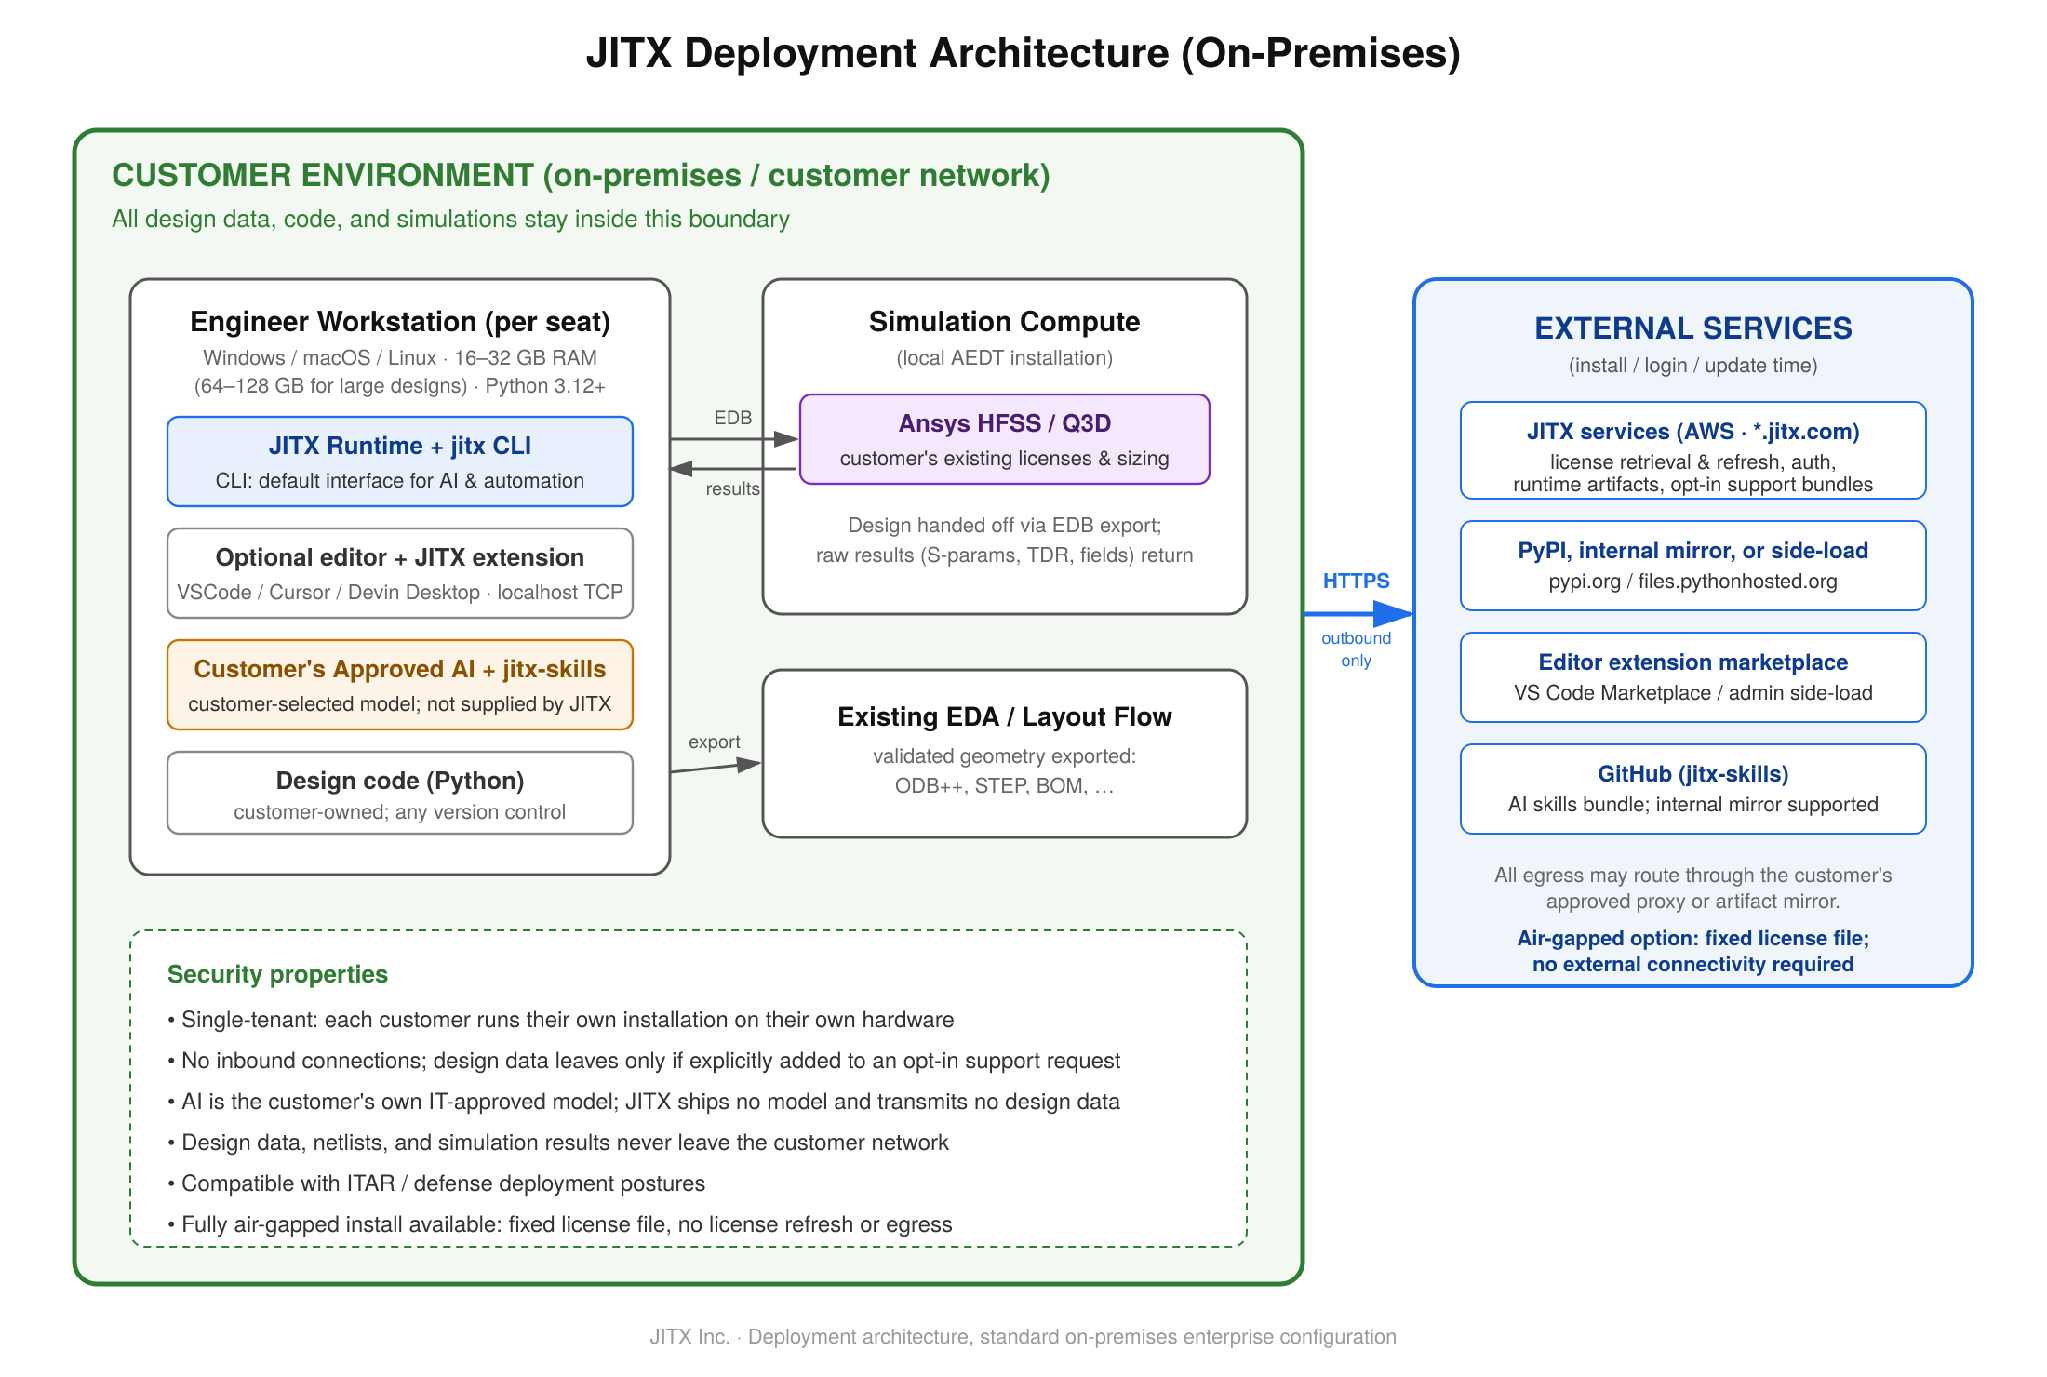Select GitHub (jitx-skills) title
The width and height of the screenshot is (2047, 1377).
pos(1693,774)
